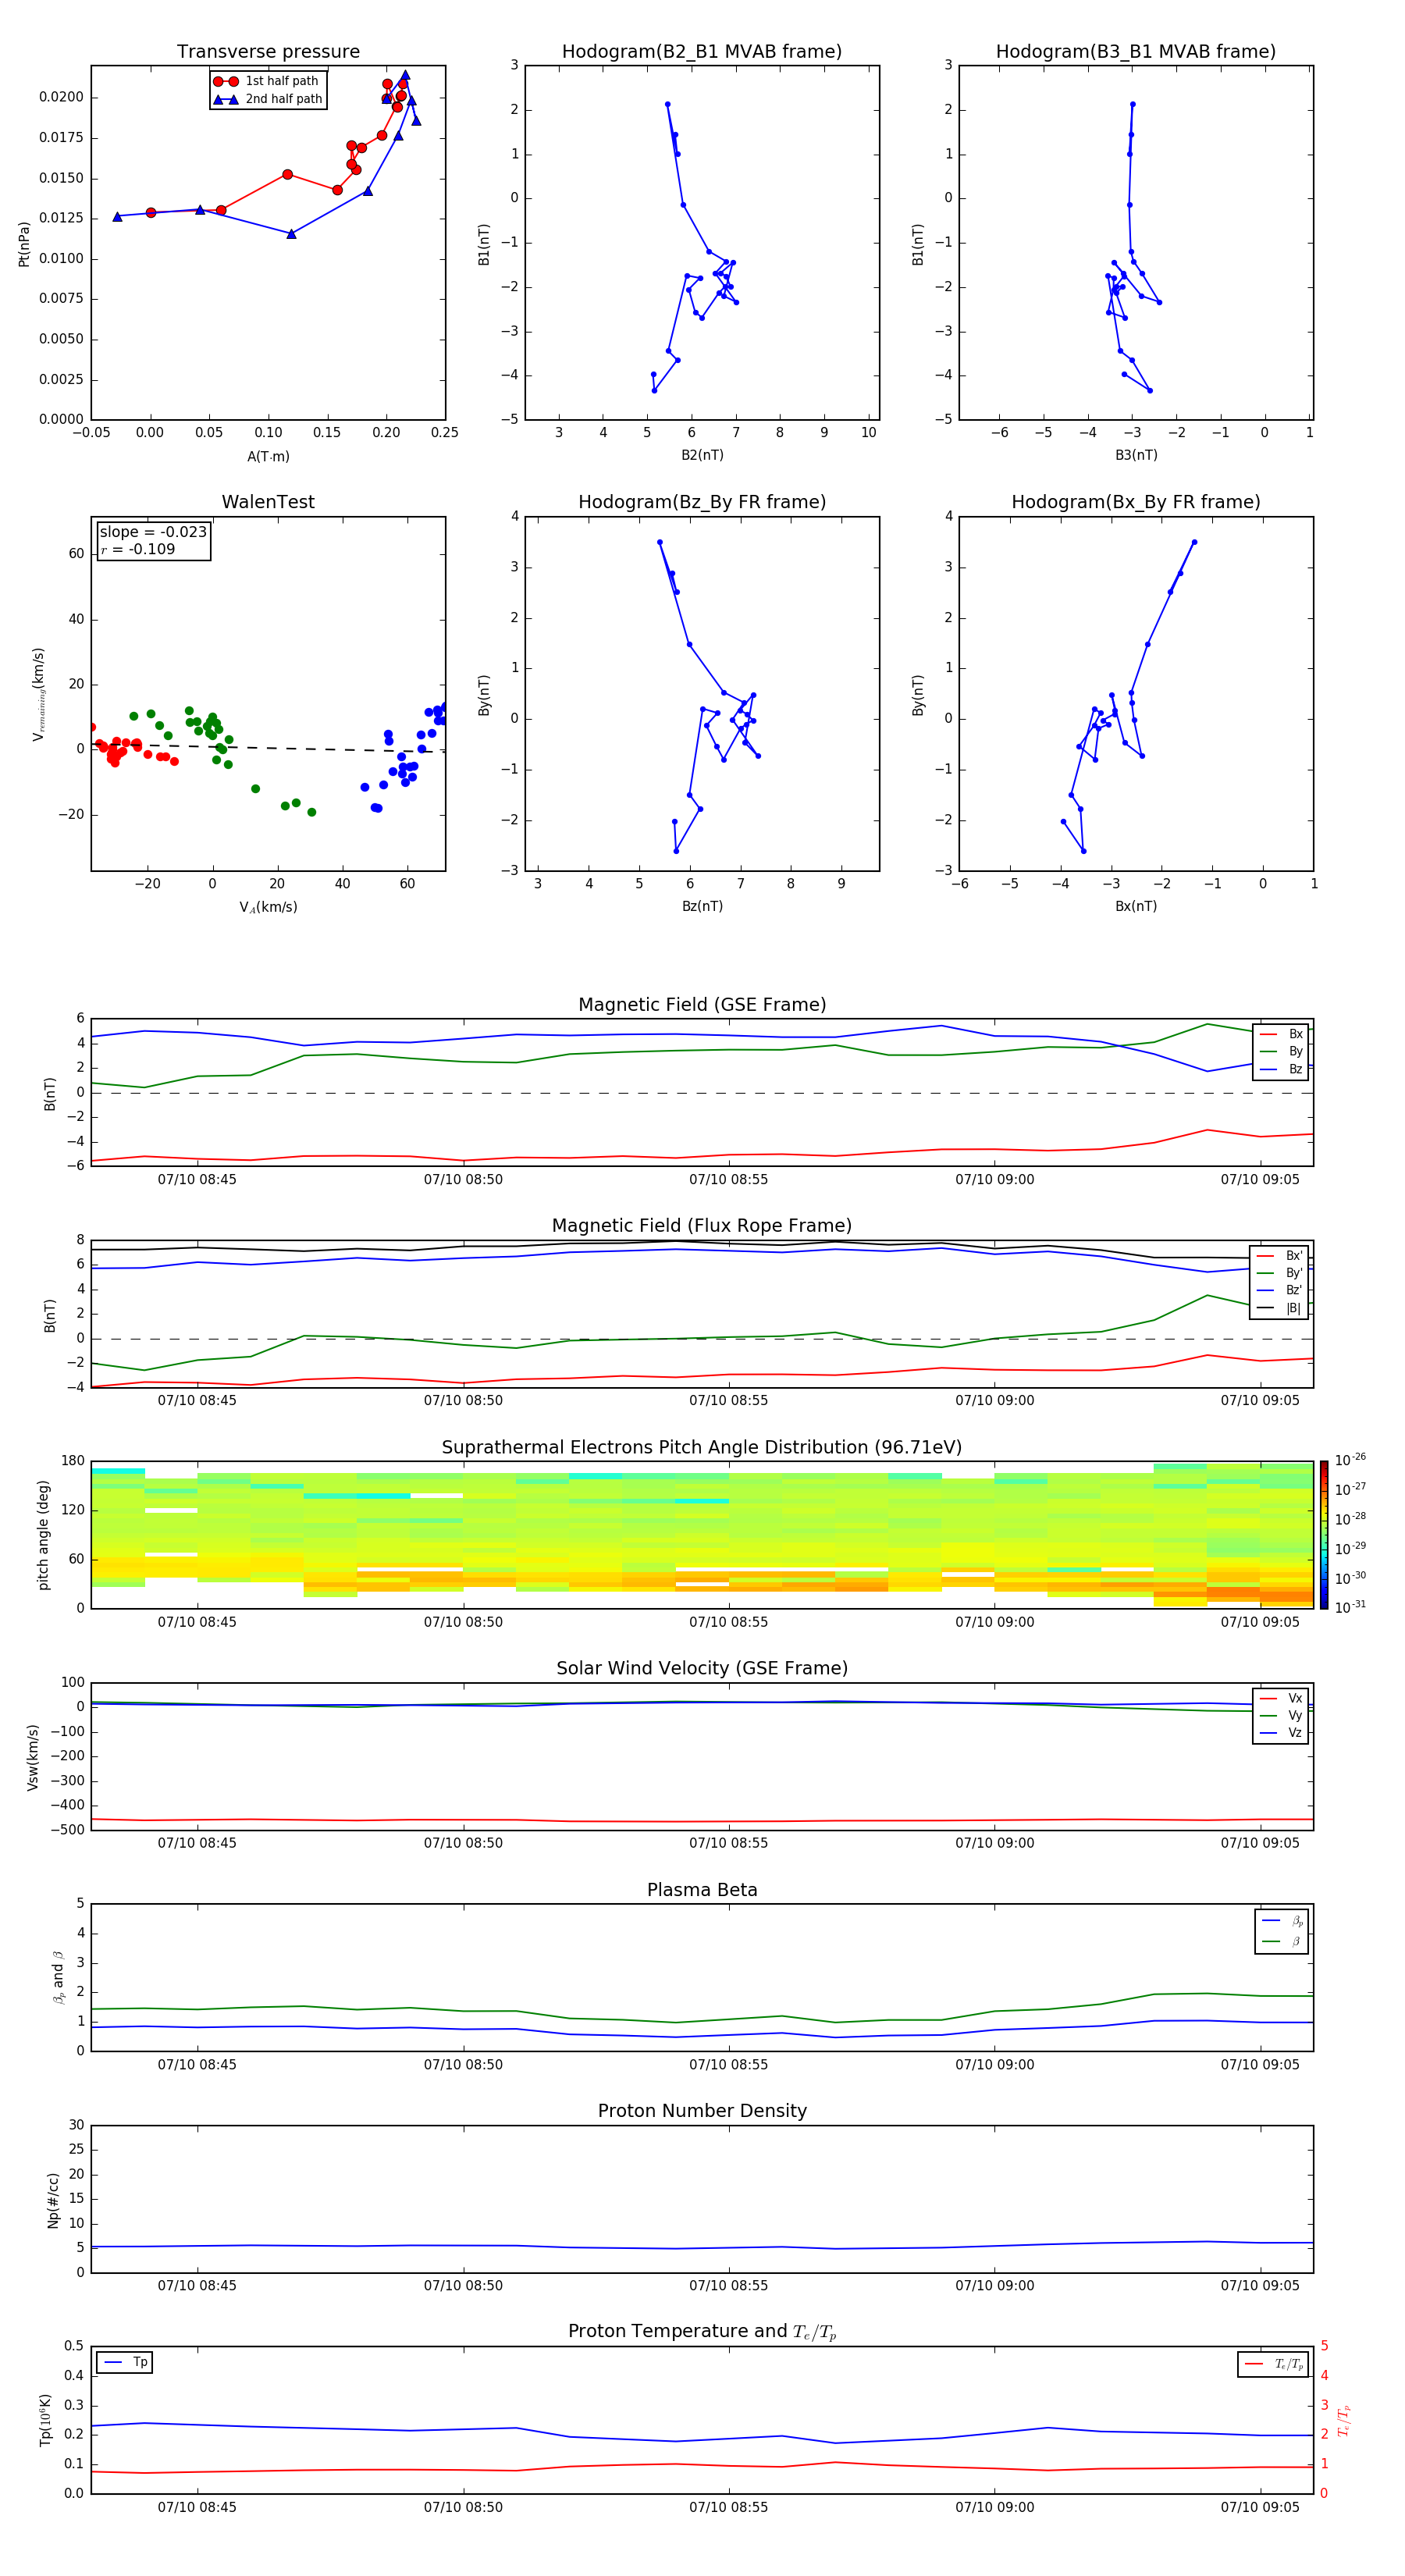Click the 'Bz' legend entry in GSE panel

pos(1282,1069)
